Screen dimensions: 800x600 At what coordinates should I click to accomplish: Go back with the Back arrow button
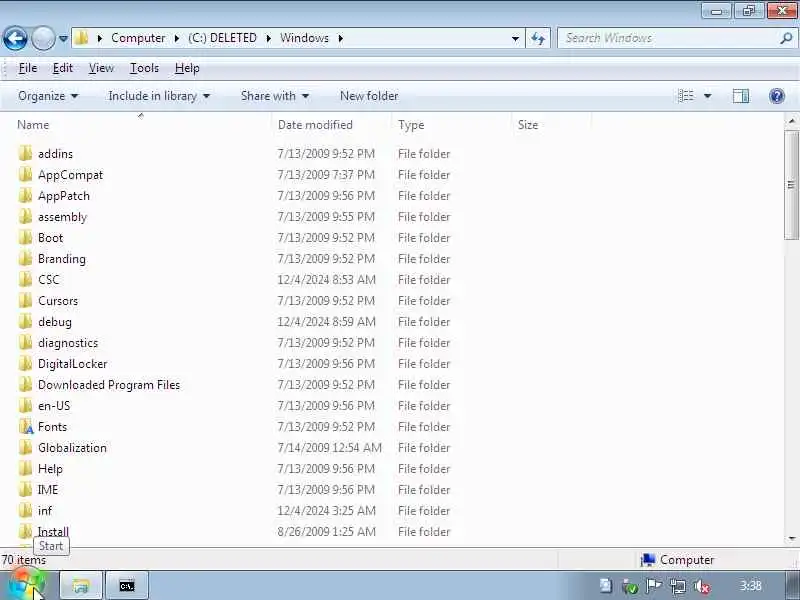[x=15, y=38]
